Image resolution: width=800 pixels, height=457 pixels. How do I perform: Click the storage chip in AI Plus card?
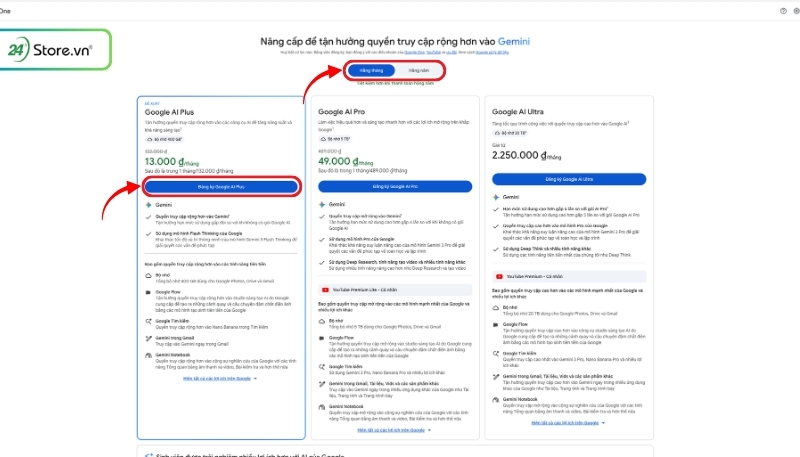coord(164,139)
